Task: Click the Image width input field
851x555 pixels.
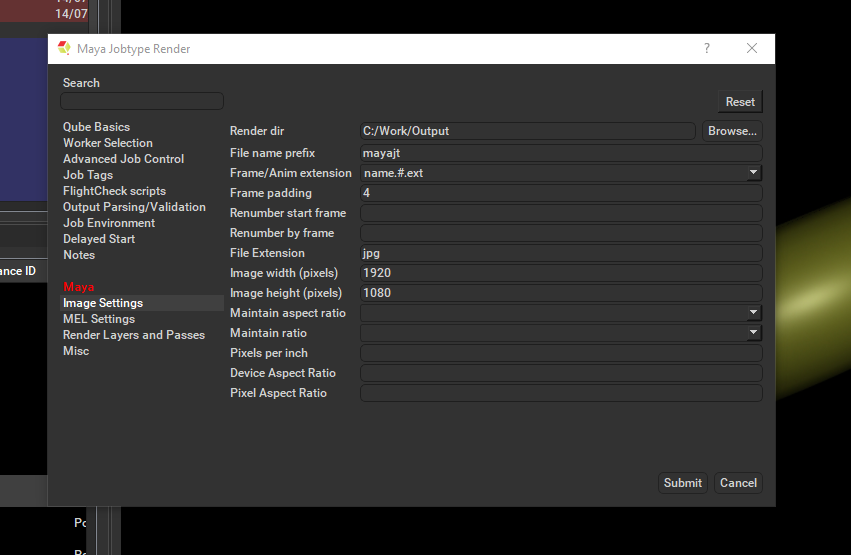Action: [x=560, y=273]
